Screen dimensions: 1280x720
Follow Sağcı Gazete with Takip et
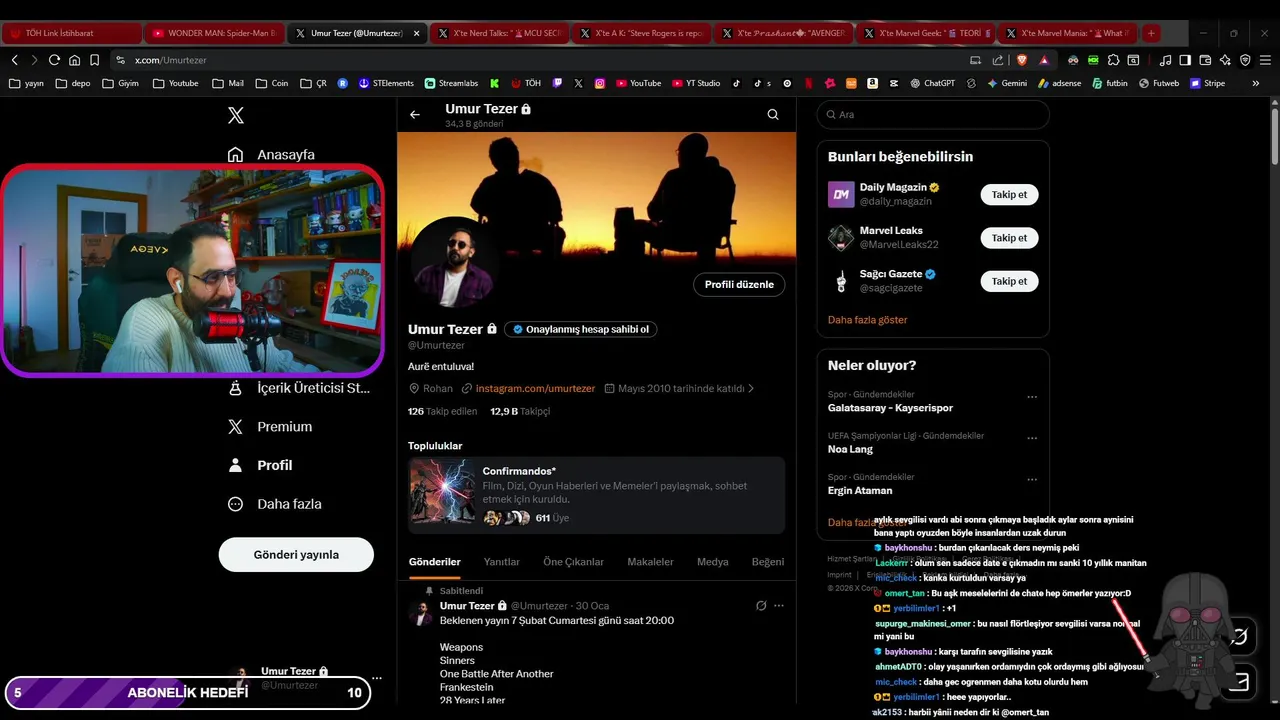tap(1009, 281)
